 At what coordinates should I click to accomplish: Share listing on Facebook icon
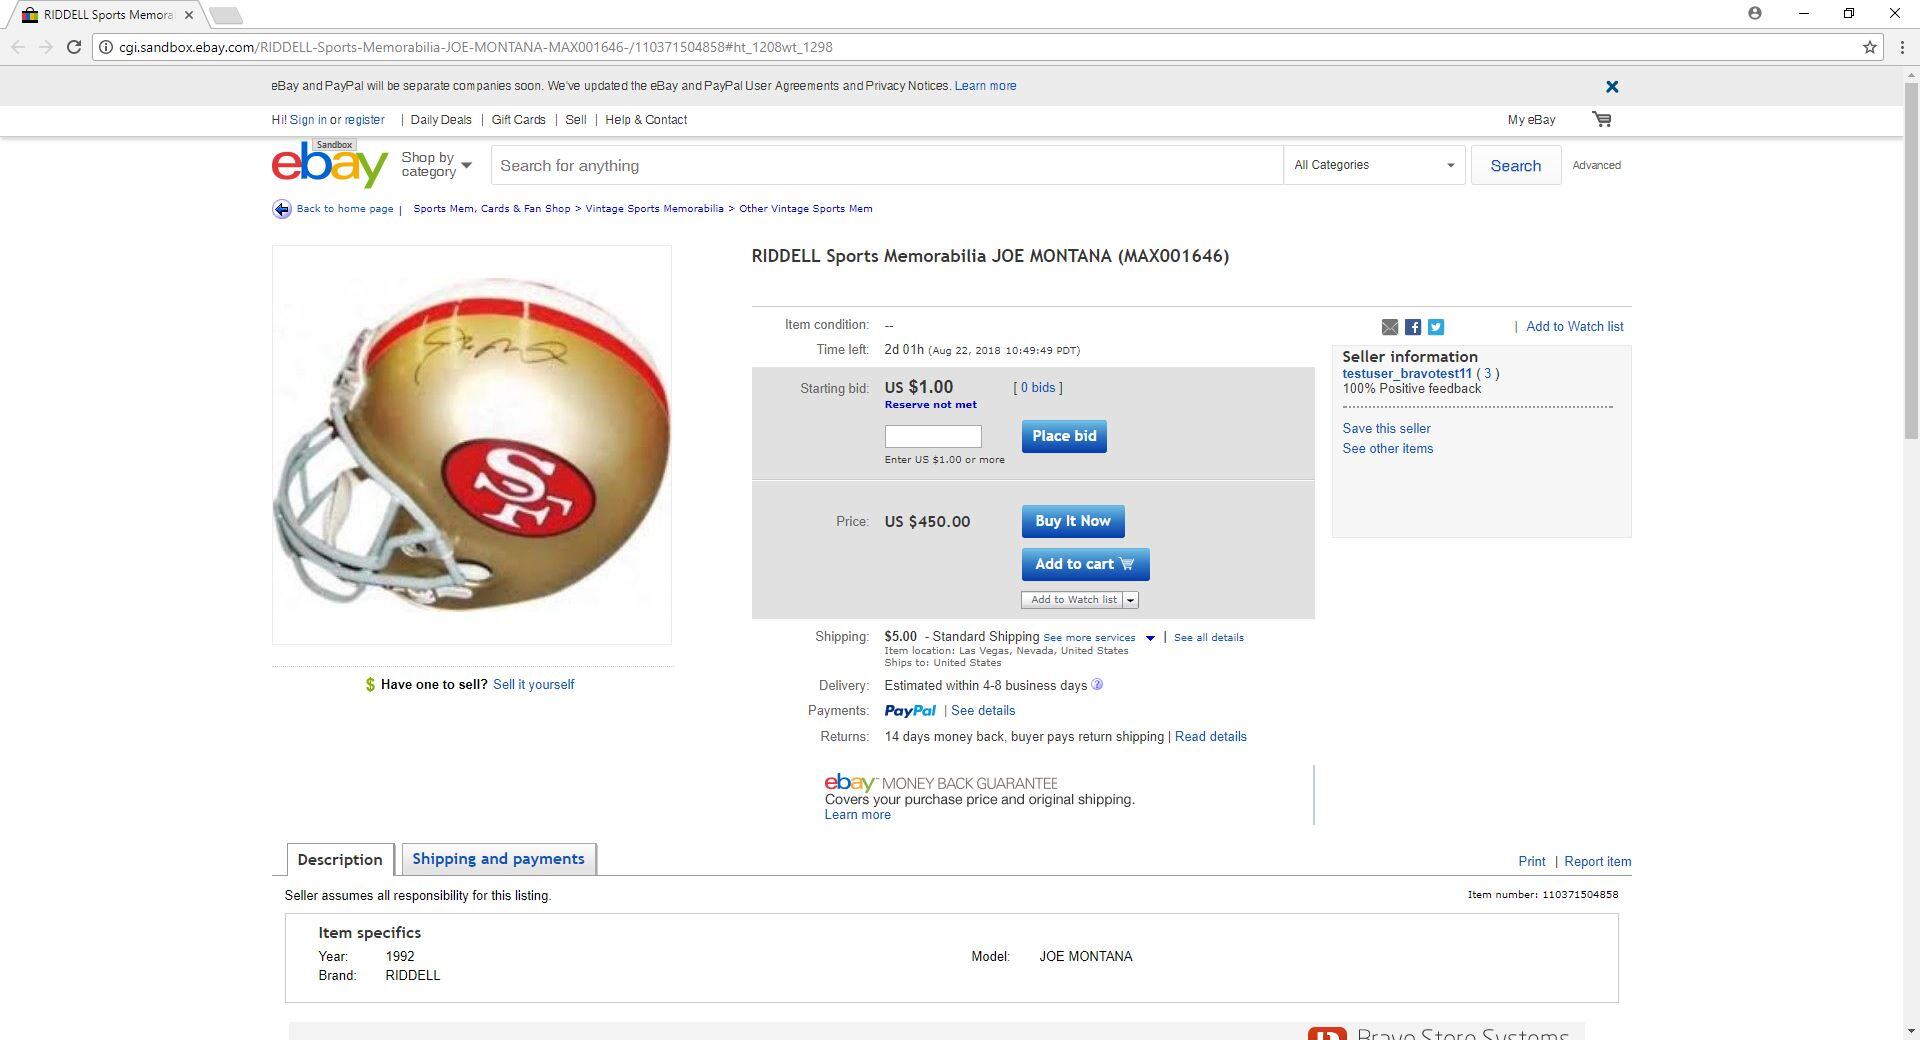click(x=1413, y=327)
